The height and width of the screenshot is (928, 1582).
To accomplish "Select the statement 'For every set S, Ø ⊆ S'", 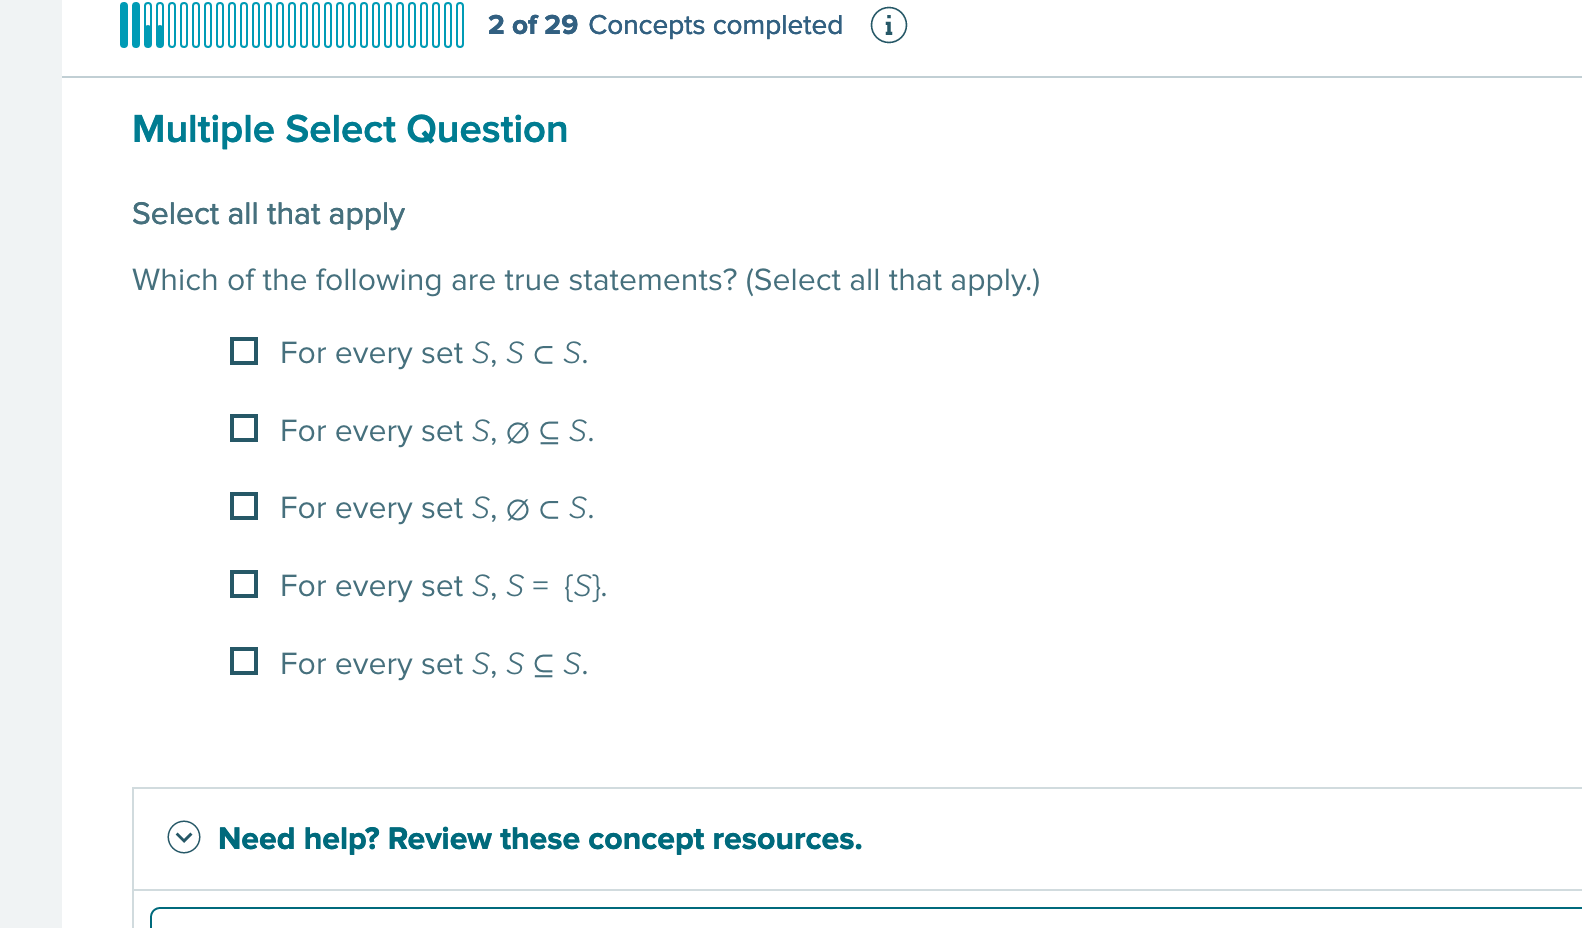I will click(244, 429).
